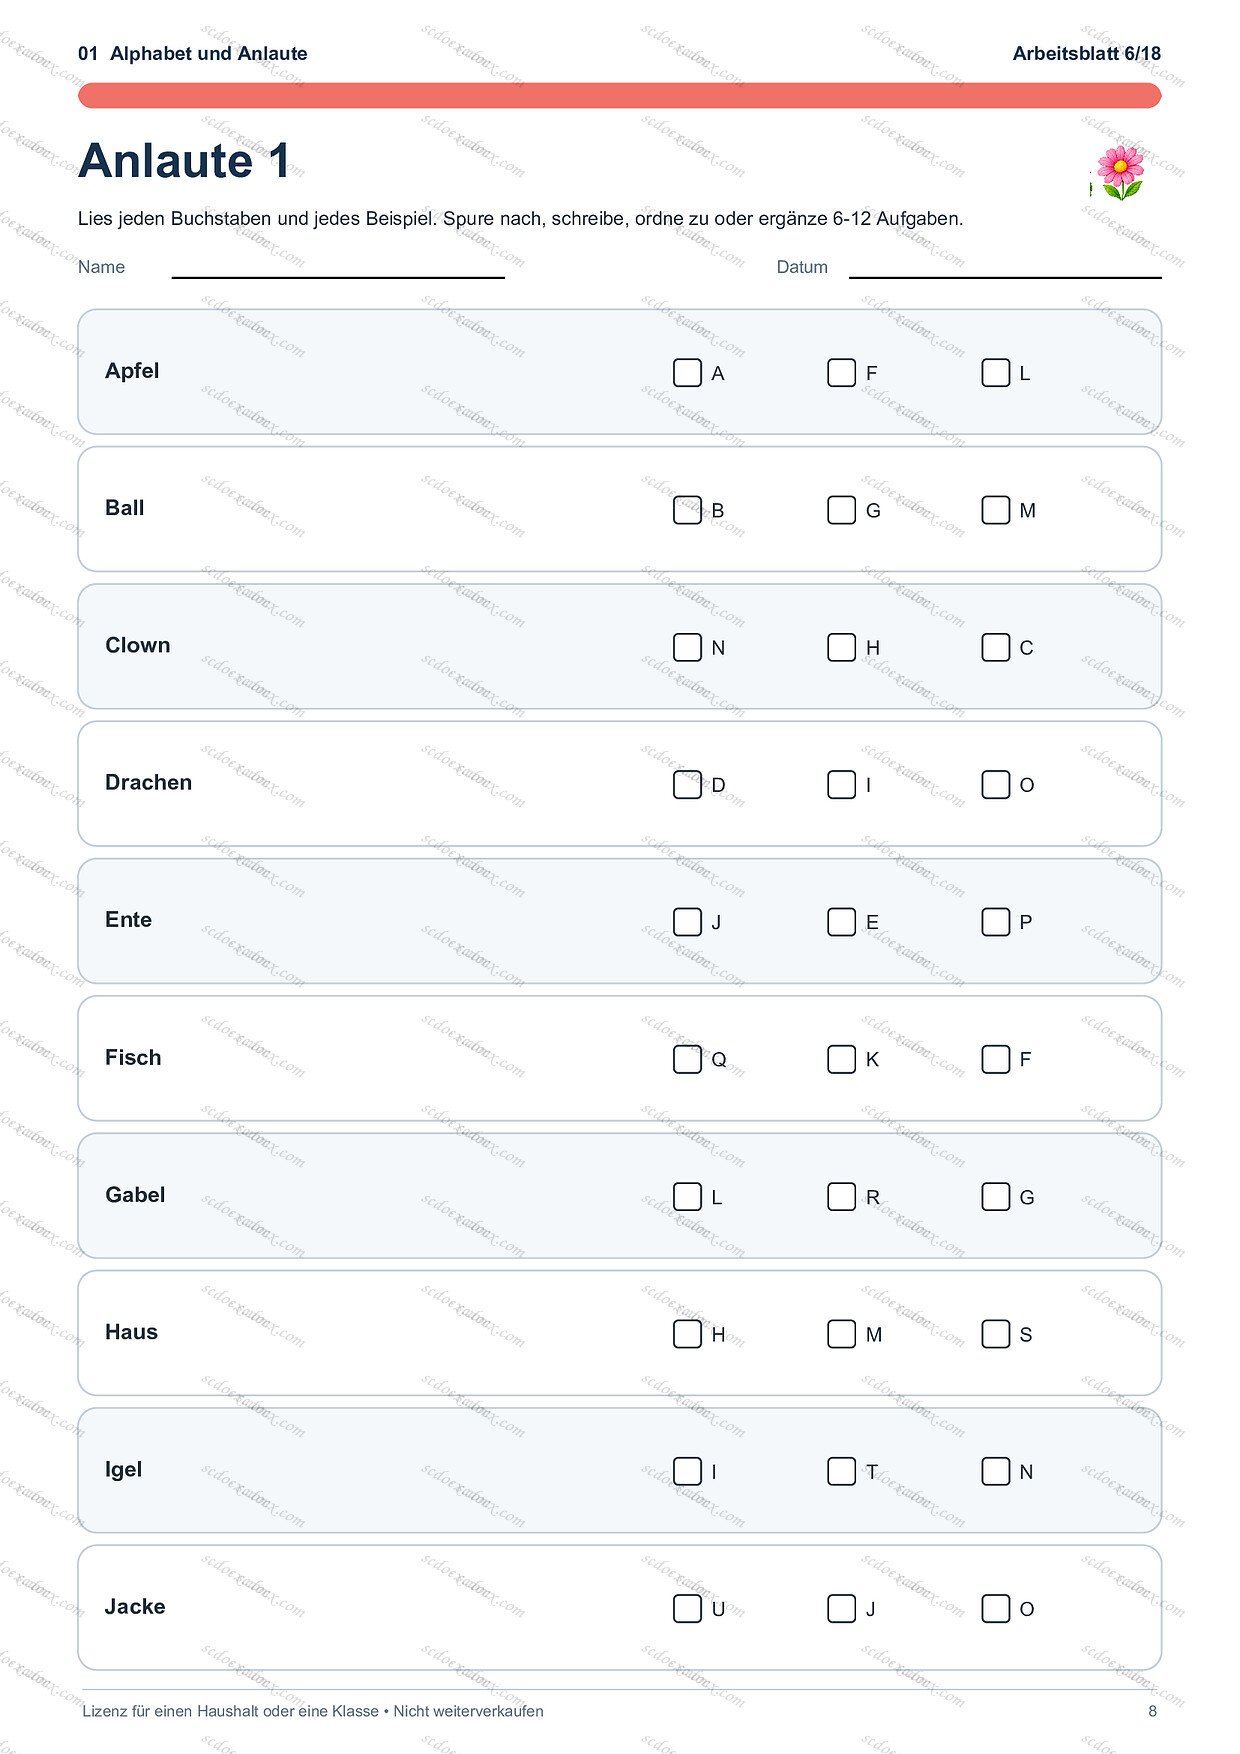Tick checkbox G in Gabel row

pyautogui.click(x=995, y=1196)
